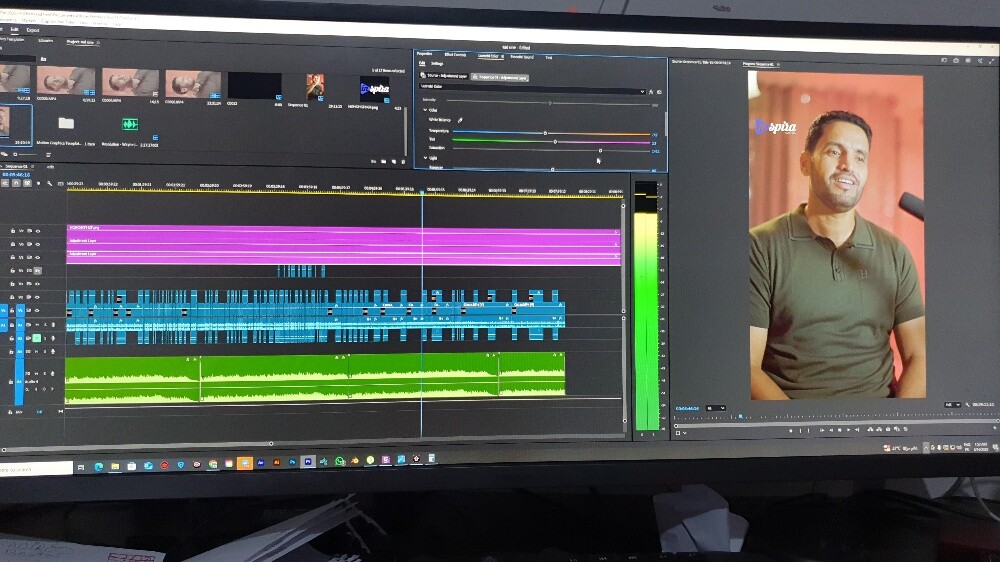Open Timeline Display Settings wrench icon

(49, 184)
